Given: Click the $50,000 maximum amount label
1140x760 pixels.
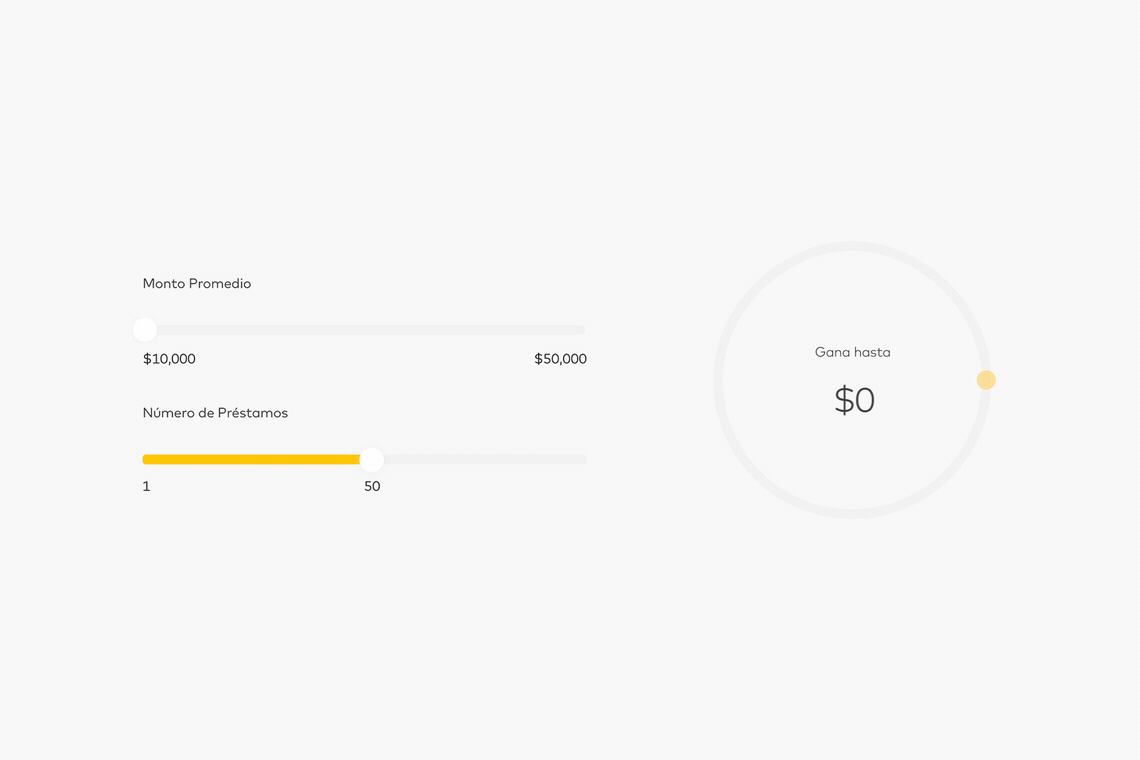Looking at the screenshot, I should 560,359.
